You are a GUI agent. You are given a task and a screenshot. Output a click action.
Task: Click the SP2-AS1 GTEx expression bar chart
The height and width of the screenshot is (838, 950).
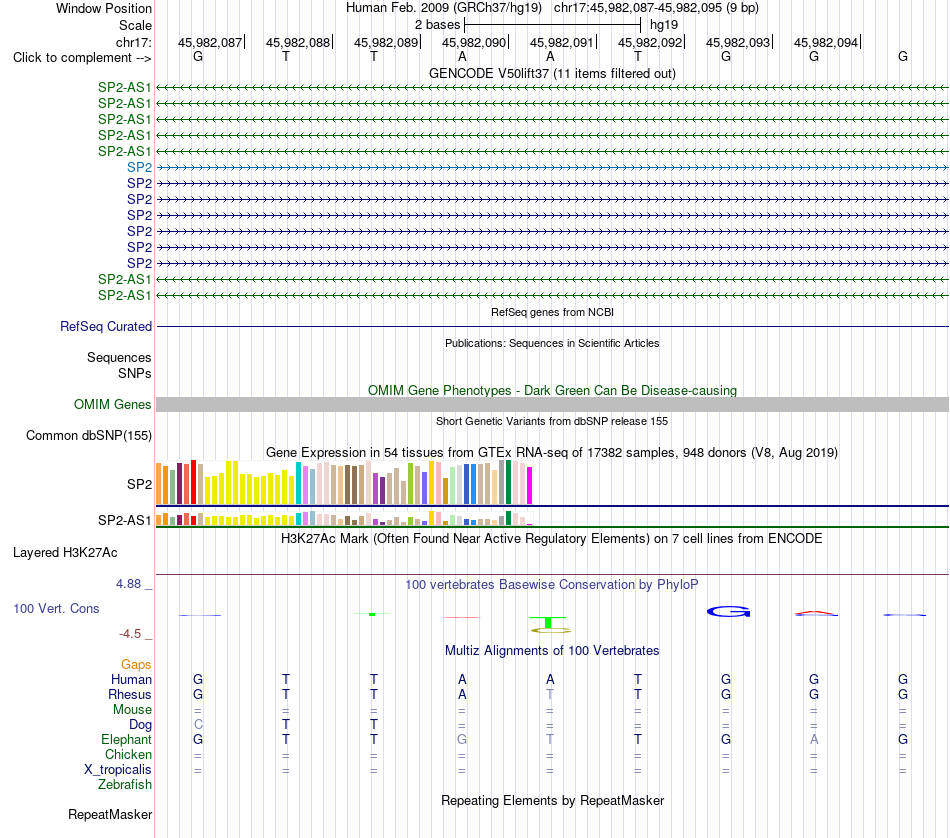[344, 519]
